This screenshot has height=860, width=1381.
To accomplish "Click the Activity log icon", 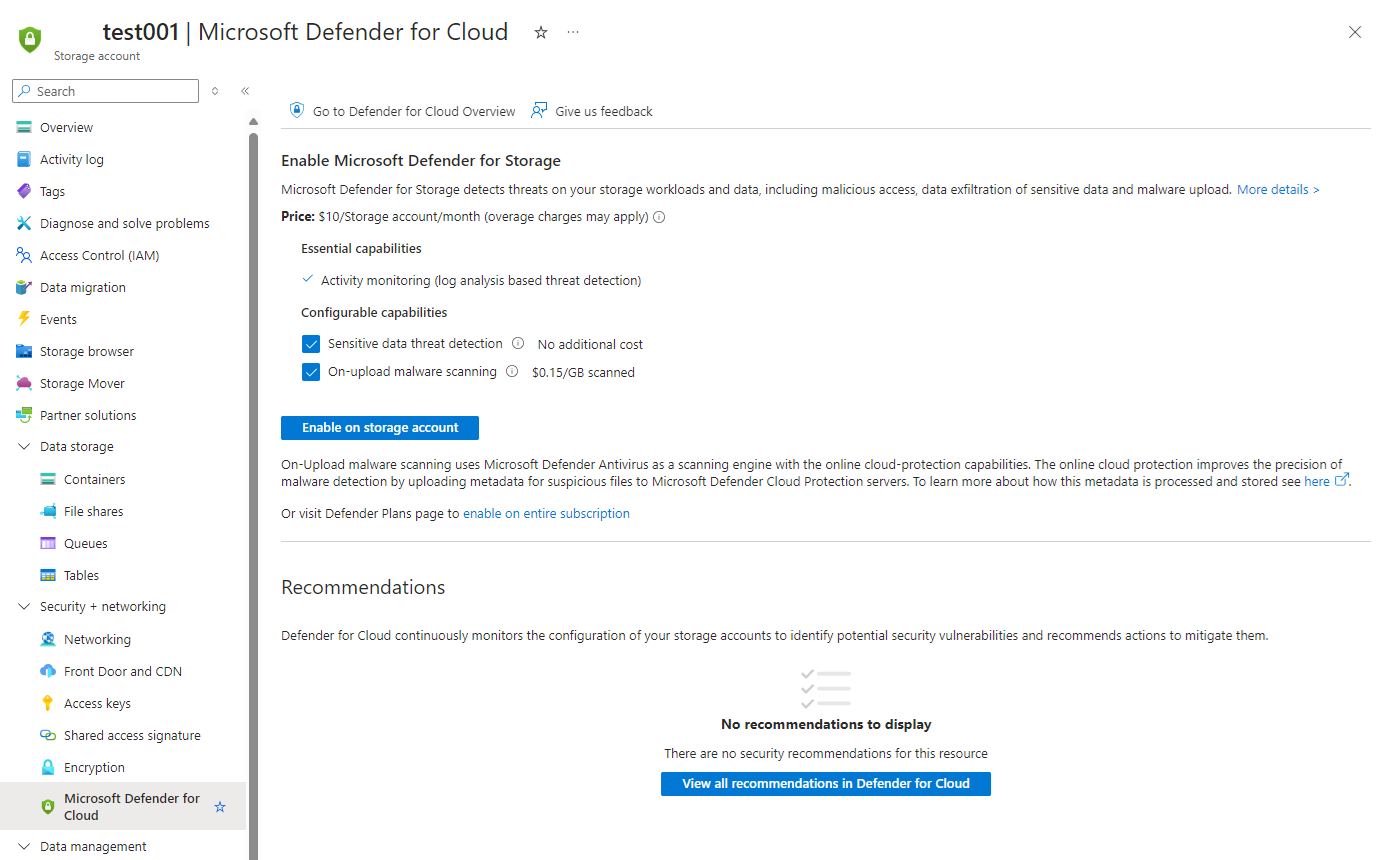I will coord(24,159).
